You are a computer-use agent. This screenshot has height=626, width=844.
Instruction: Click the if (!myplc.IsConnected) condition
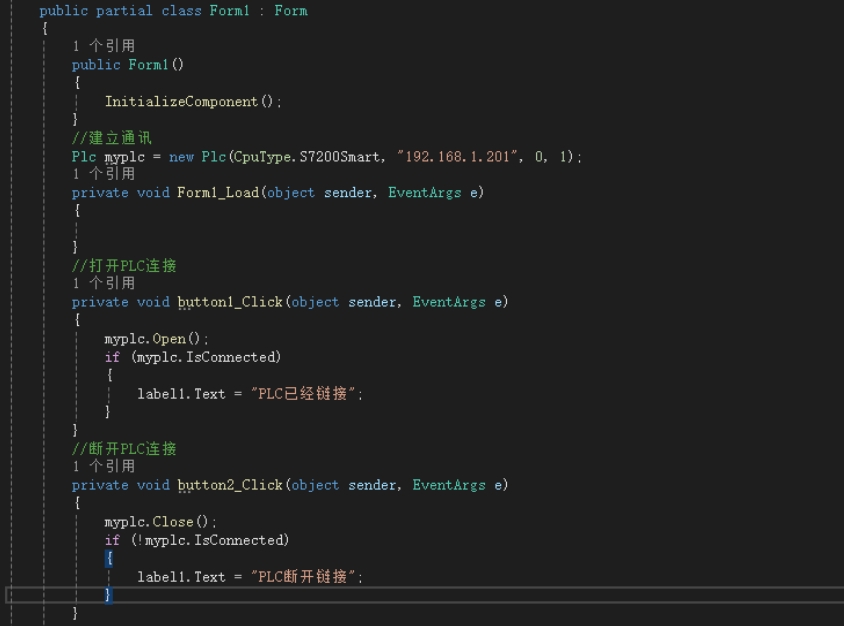coord(196,540)
